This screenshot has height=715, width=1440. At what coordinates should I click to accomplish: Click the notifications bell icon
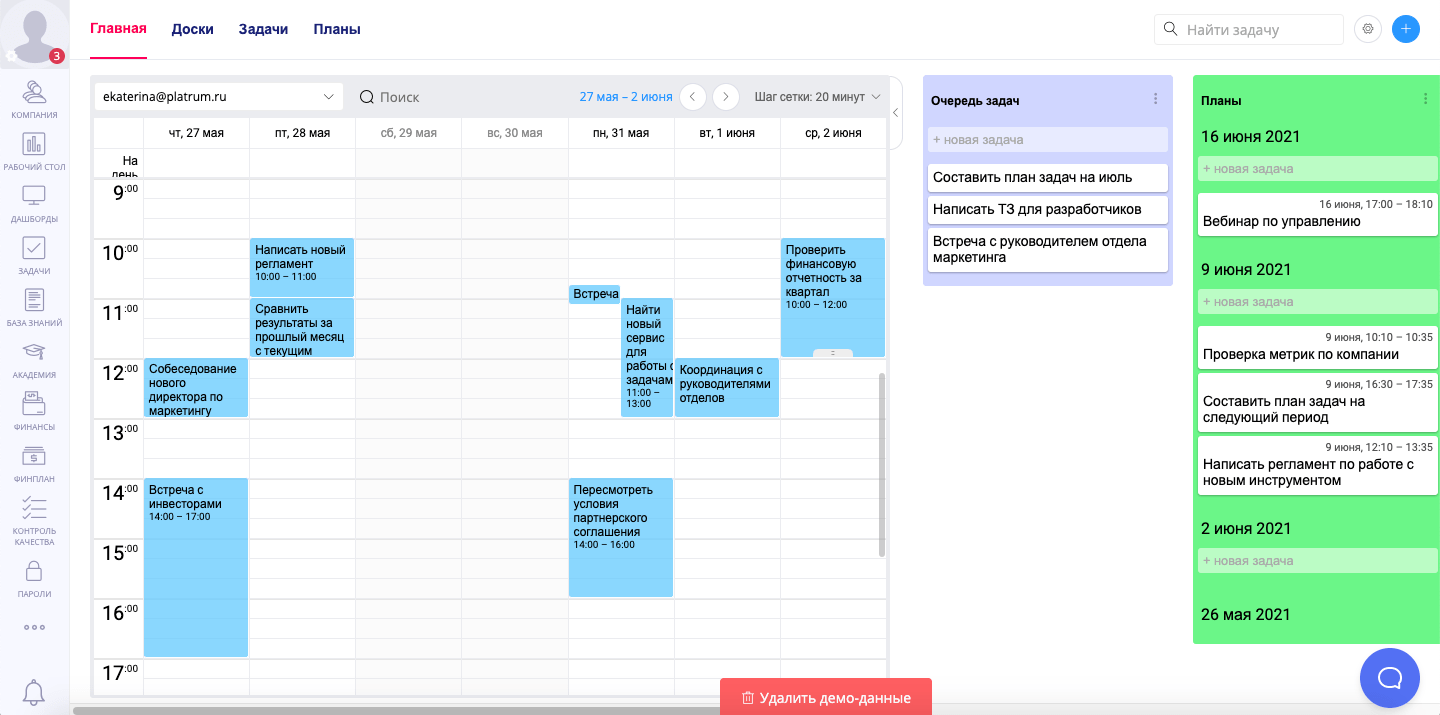pyautogui.click(x=34, y=691)
